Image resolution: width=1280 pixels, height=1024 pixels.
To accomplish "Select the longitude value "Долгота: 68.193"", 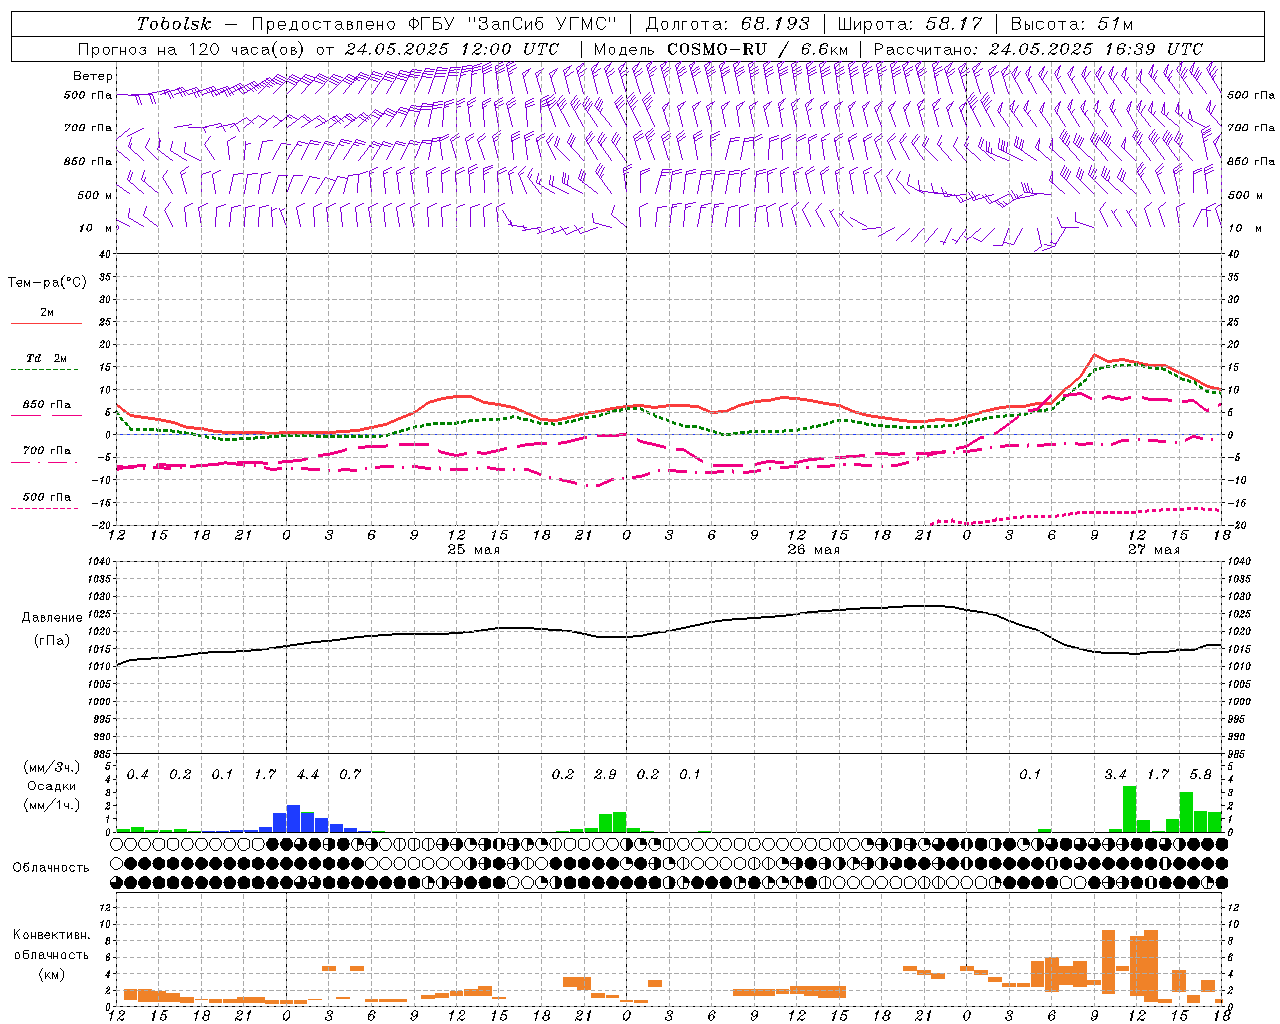I will (x=727, y=24).
